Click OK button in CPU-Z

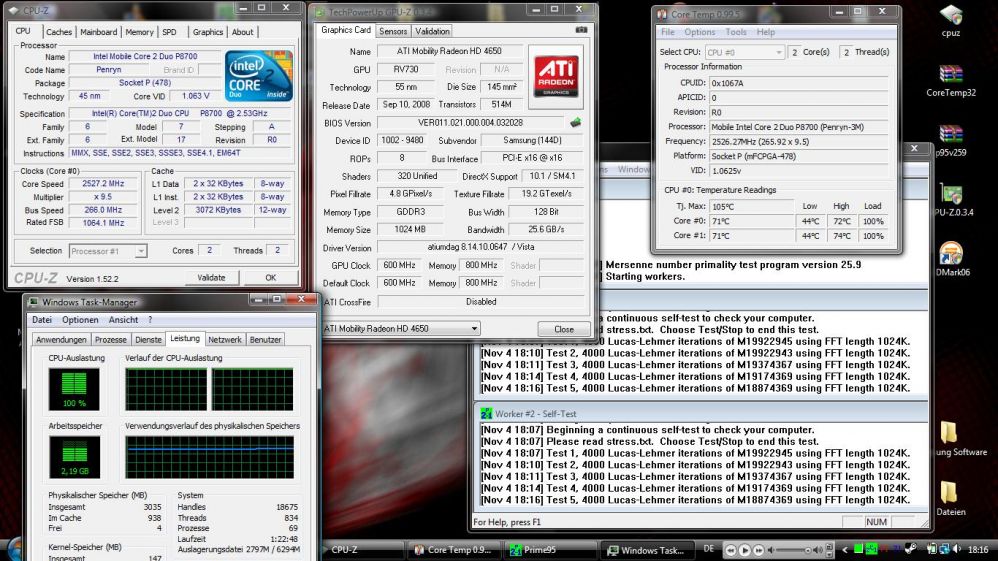271,278
